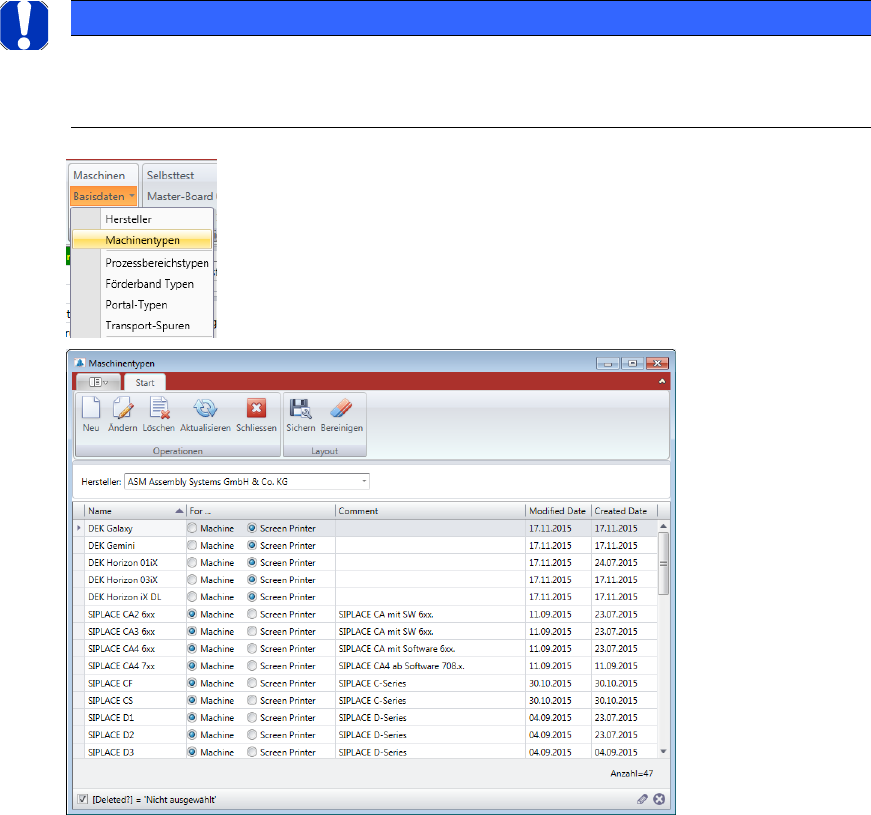The image size is (871, 815).
Task: Select Screen Printer radio for SIPLACE CF
Action: [252, 683]
